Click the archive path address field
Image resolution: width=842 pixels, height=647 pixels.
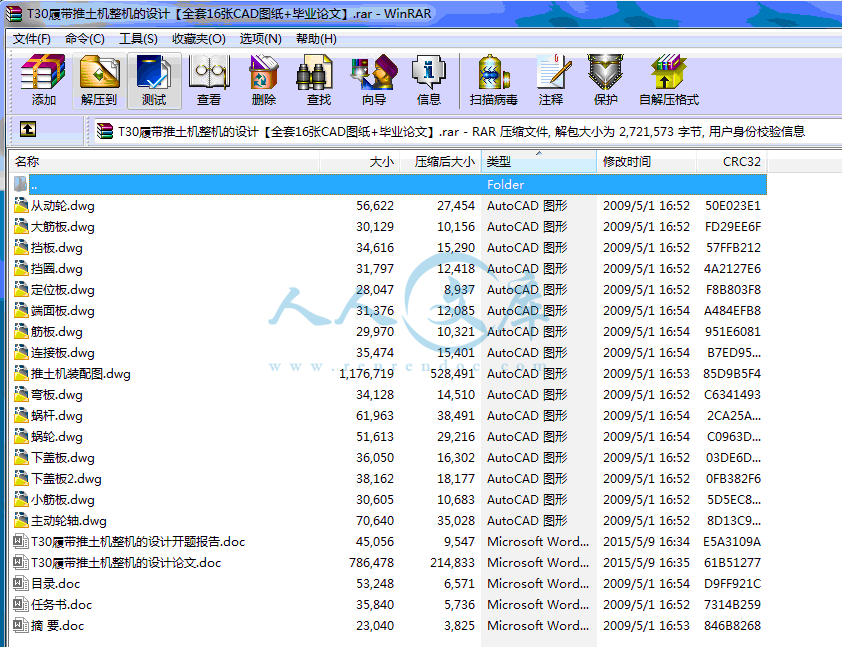click(x=467, y=132)
